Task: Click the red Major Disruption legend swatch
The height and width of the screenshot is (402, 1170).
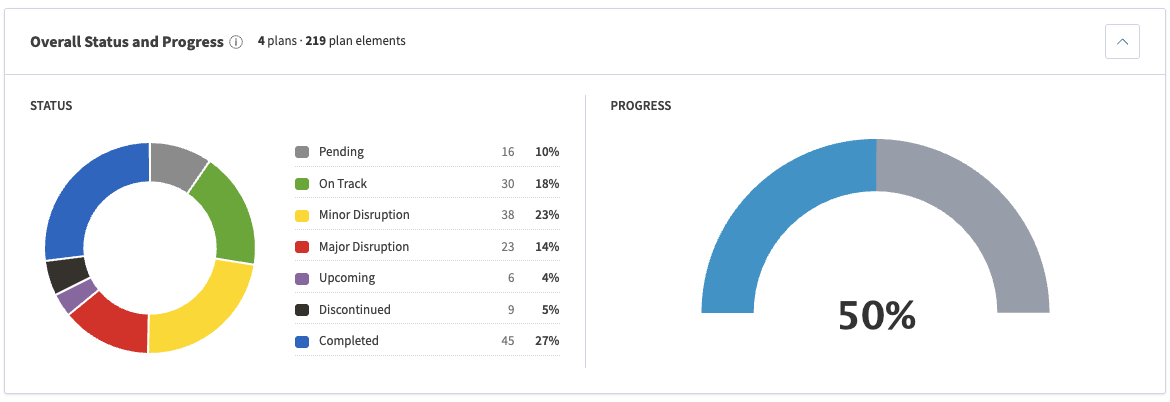Action: [x=302, y=247]
